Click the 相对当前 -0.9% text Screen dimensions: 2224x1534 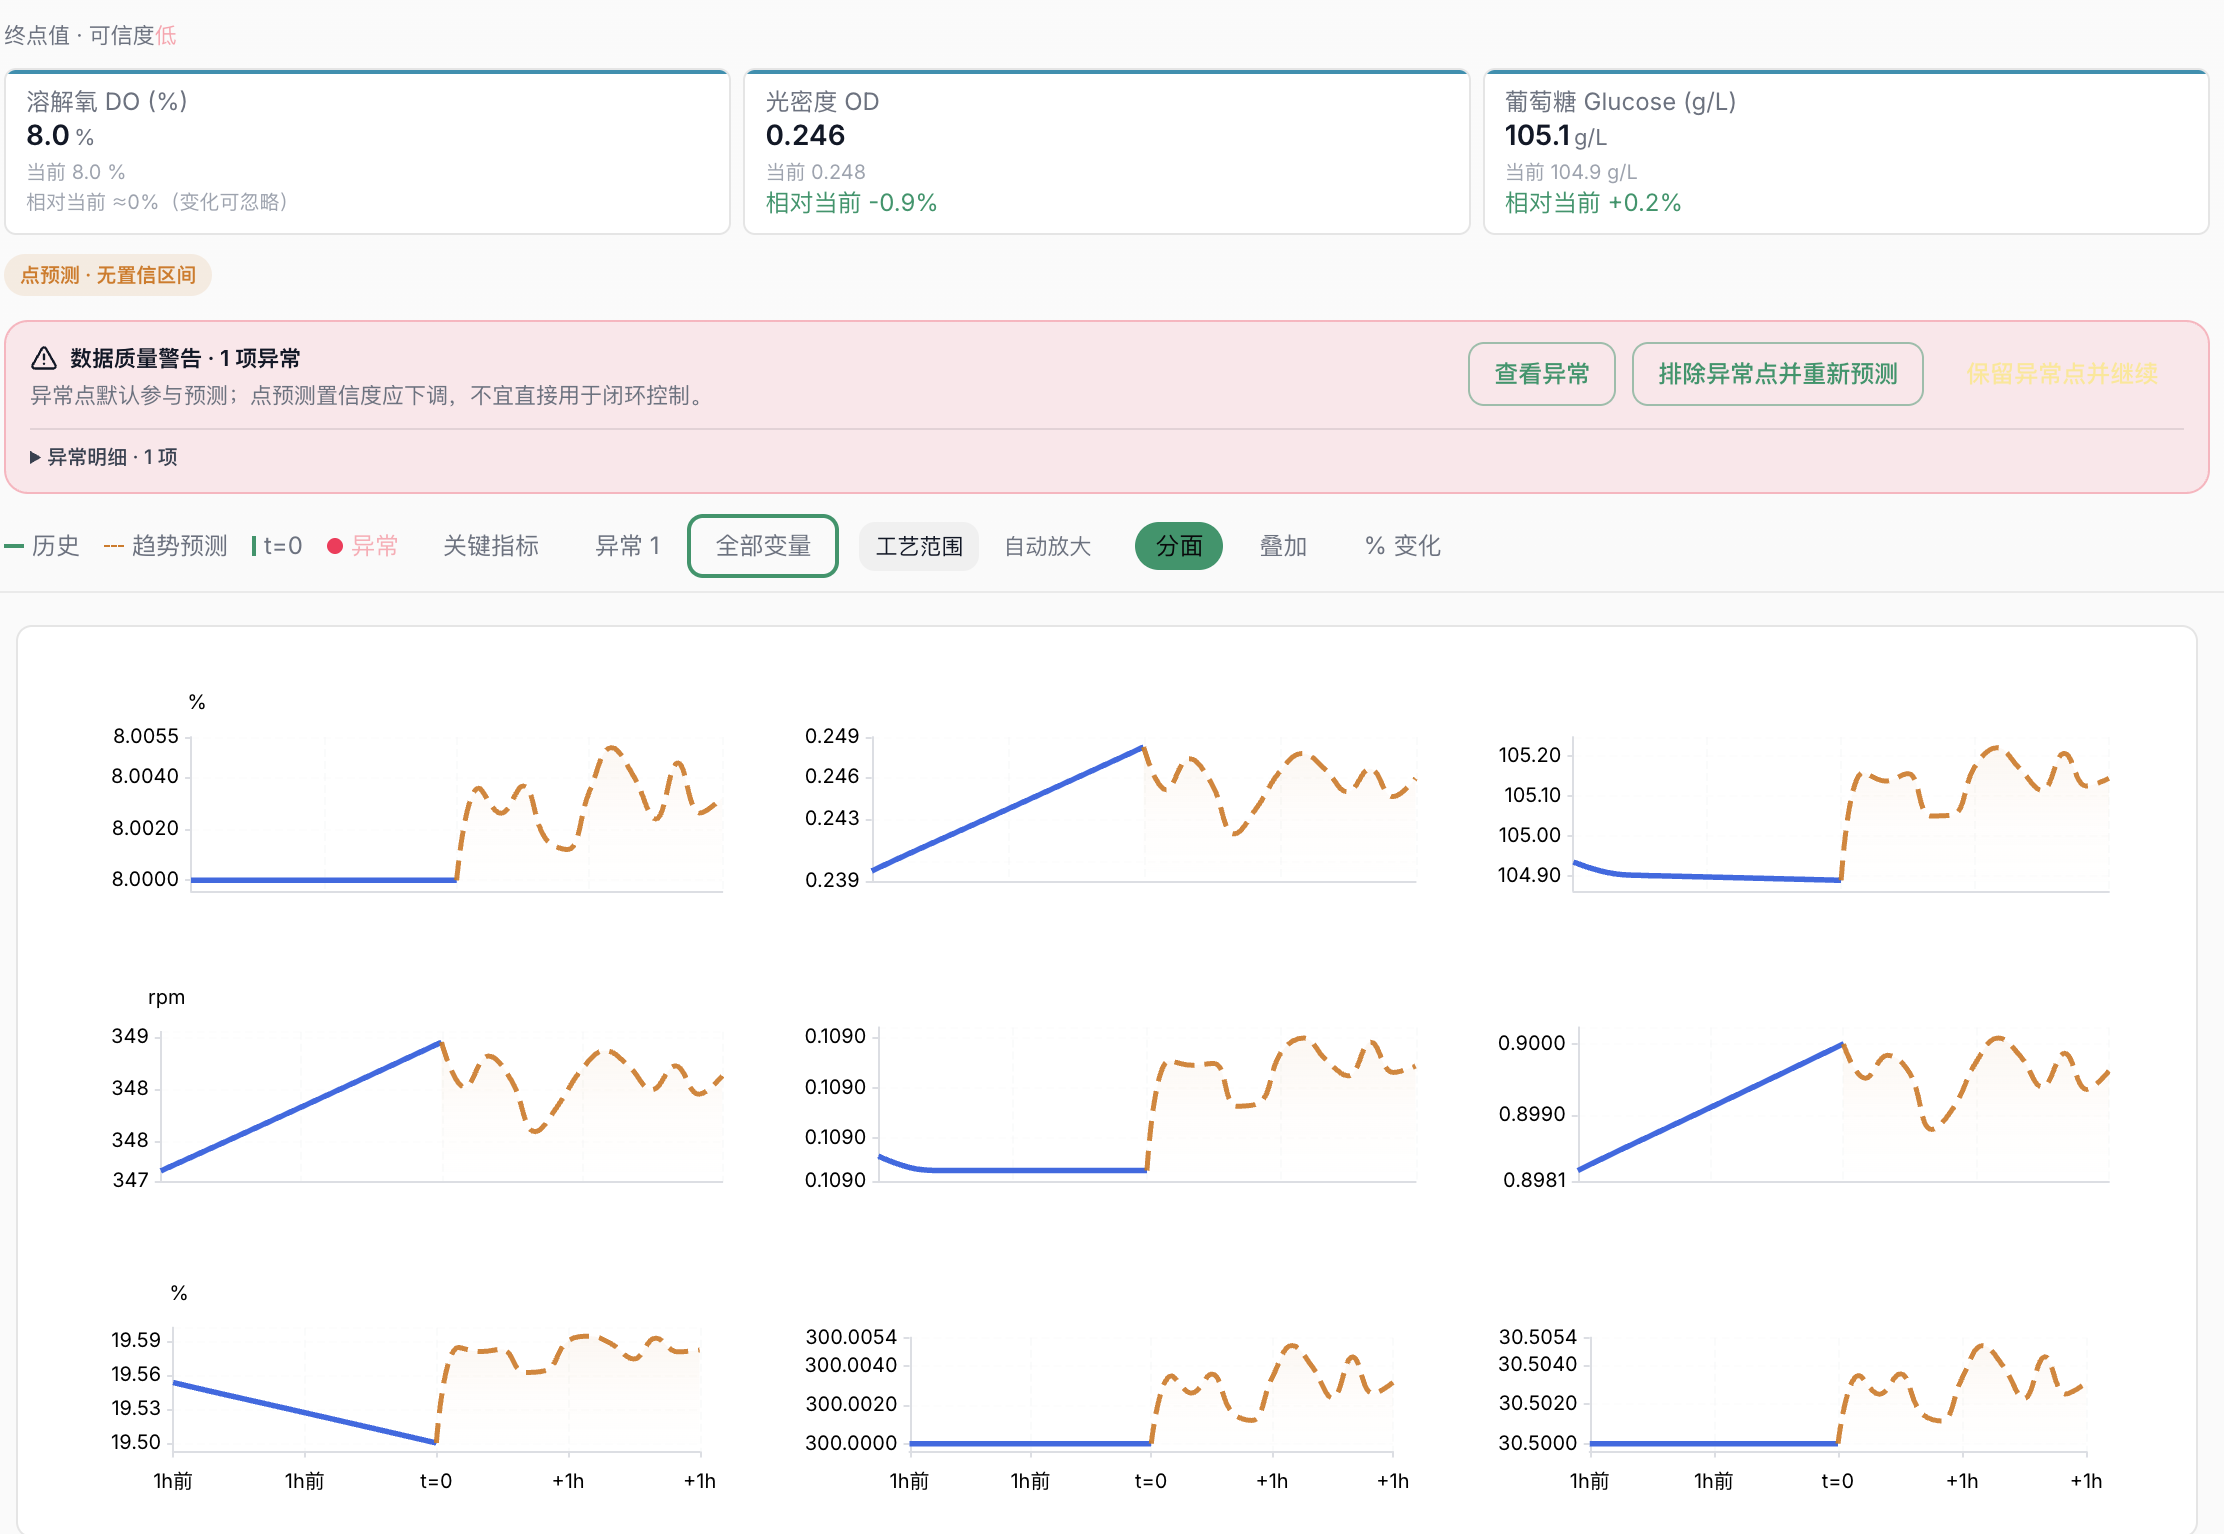pos(851,203)
